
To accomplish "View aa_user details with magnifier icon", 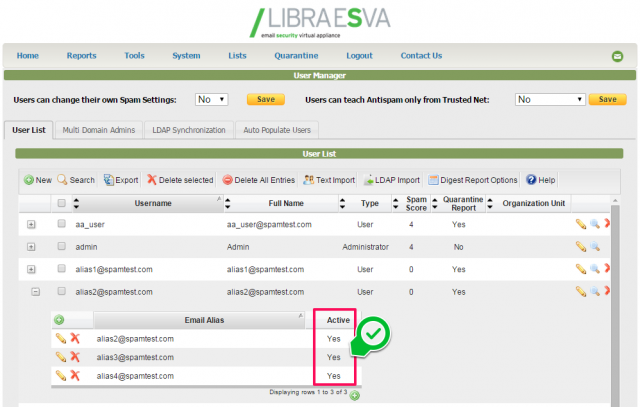I will 595,224.
